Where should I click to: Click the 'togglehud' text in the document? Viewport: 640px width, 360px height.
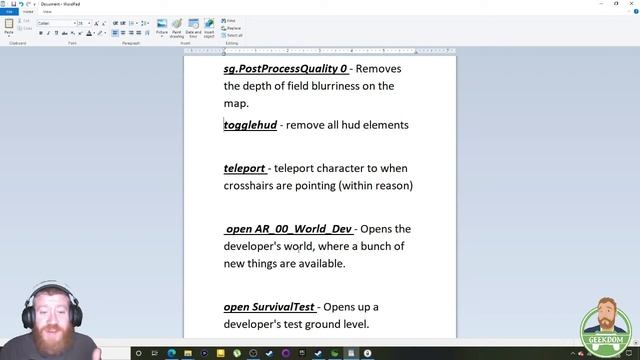(x=250, y=125)
